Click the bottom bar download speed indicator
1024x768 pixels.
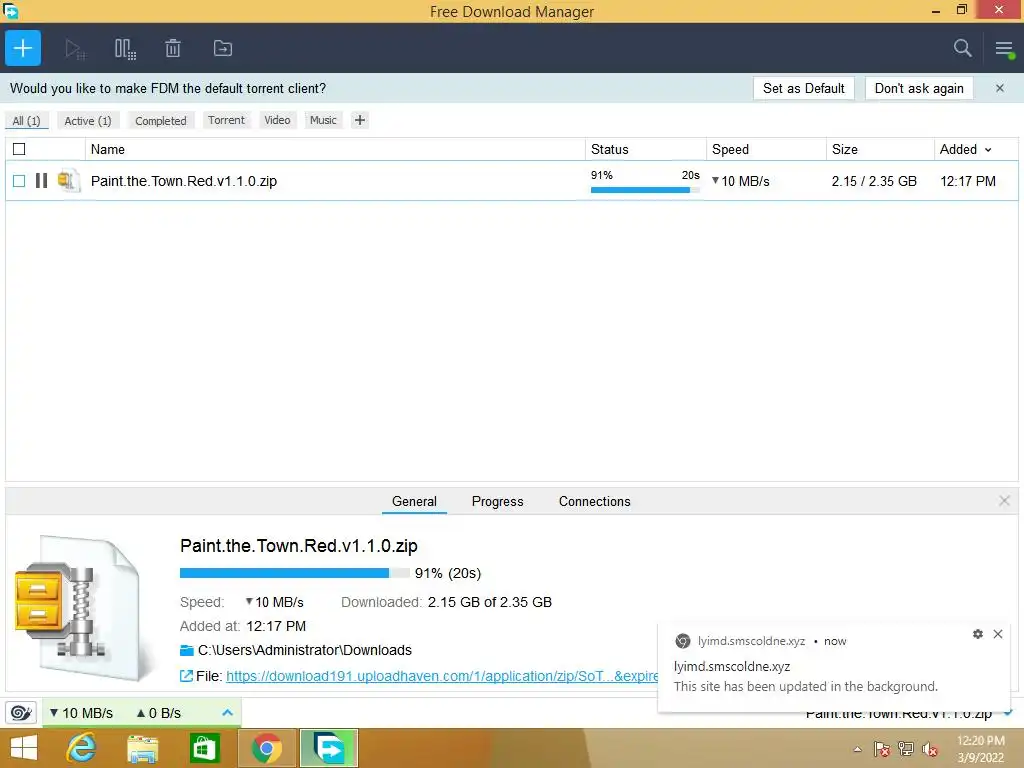pos(81,713)
